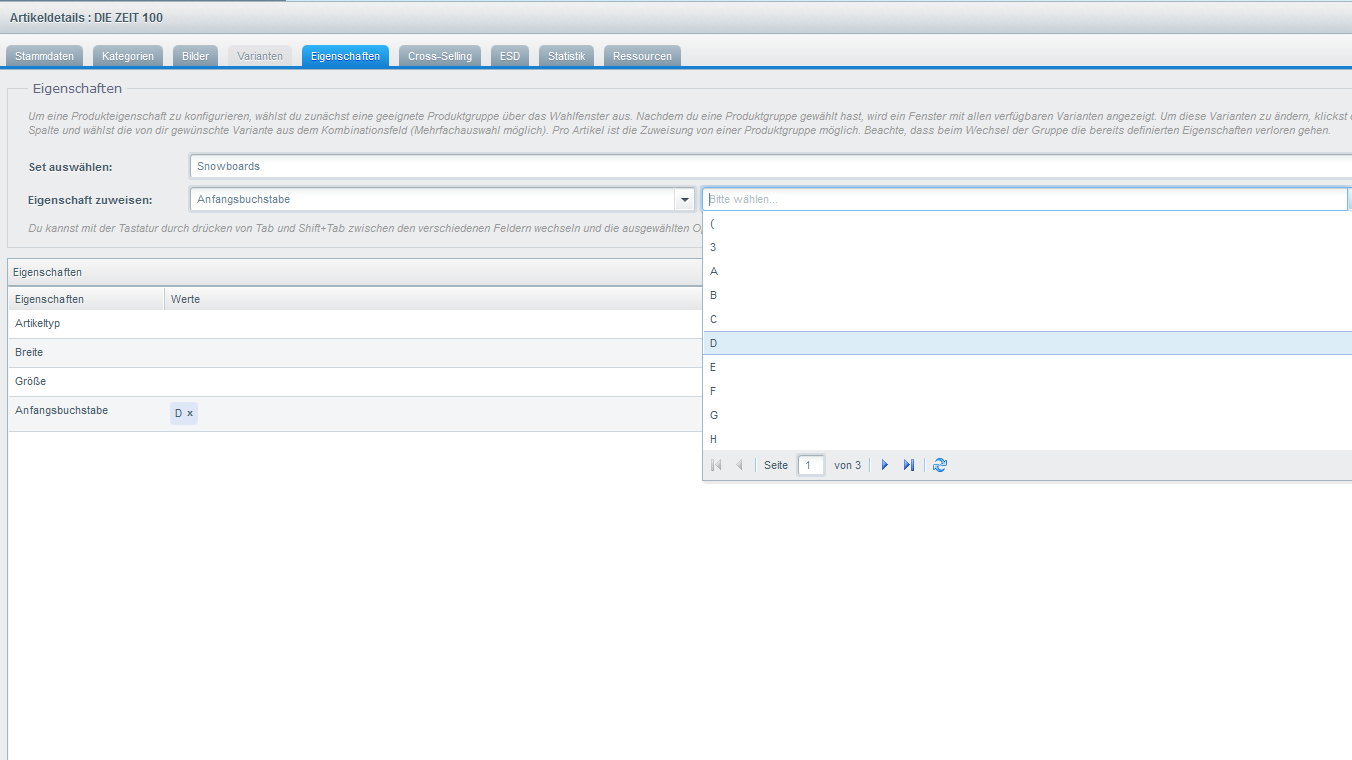This screenshot has height=760, width=1352.
Task: Click the Werte column header
Action: tap(433, 299)
